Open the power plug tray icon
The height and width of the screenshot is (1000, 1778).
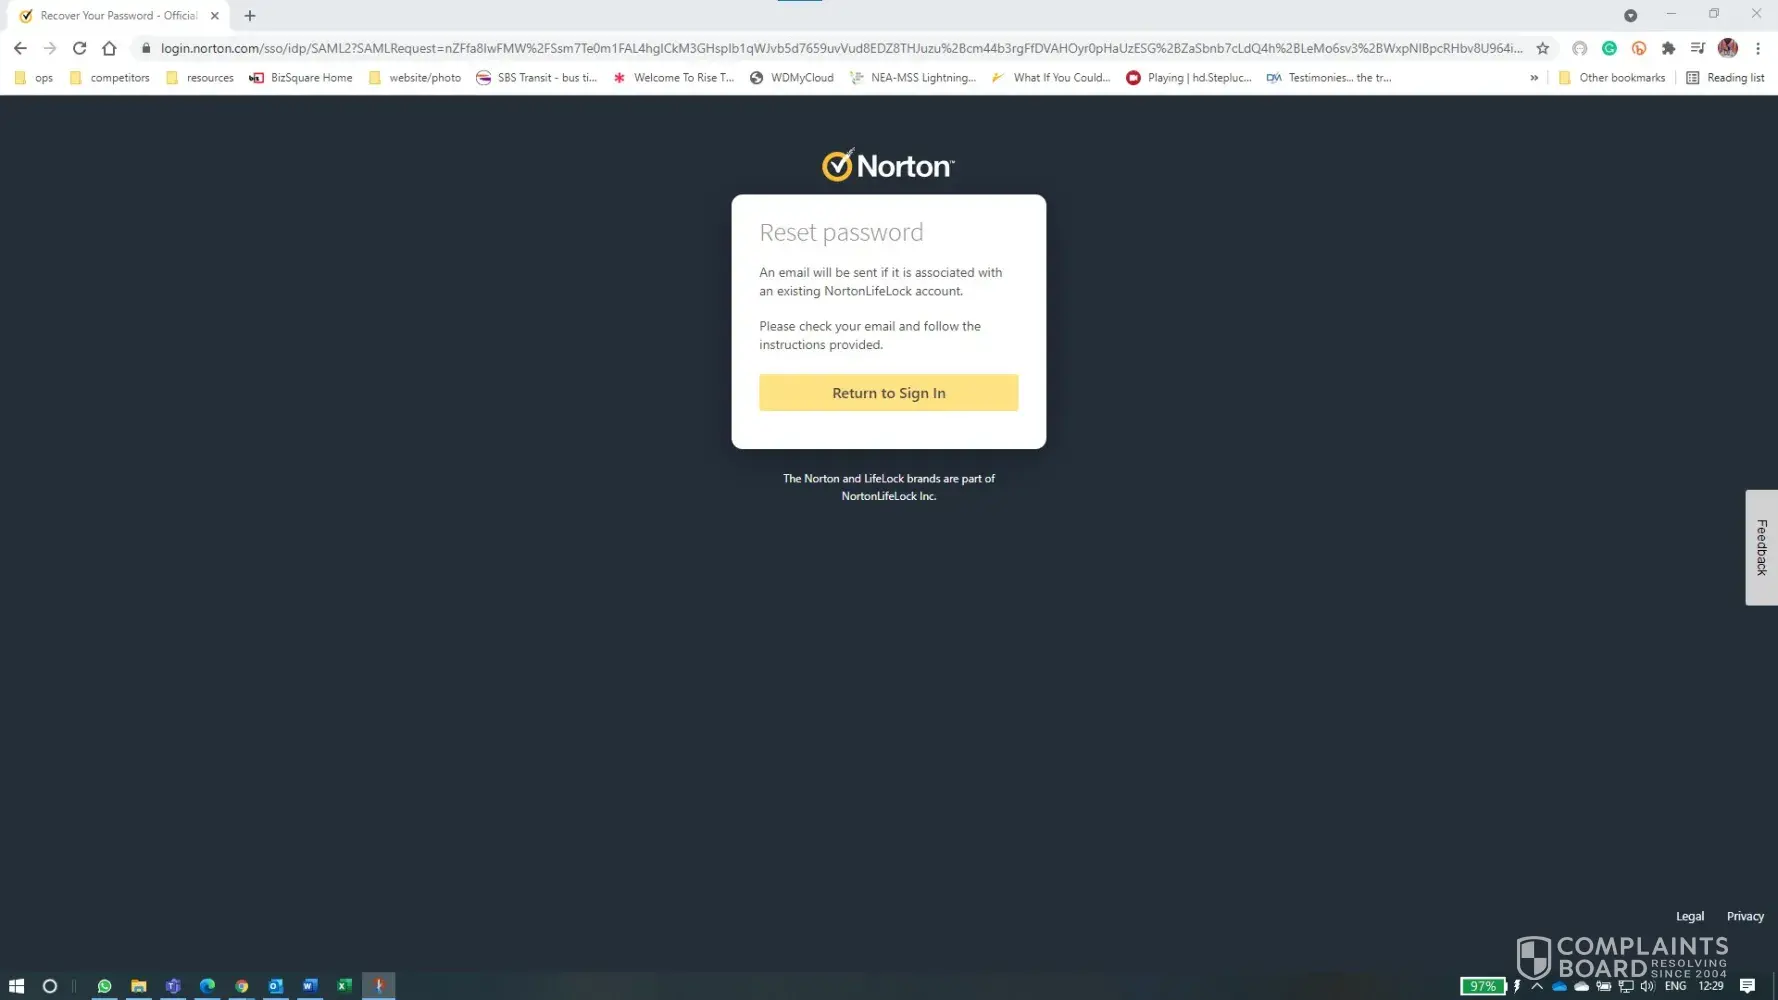(x=1603, y=986)
